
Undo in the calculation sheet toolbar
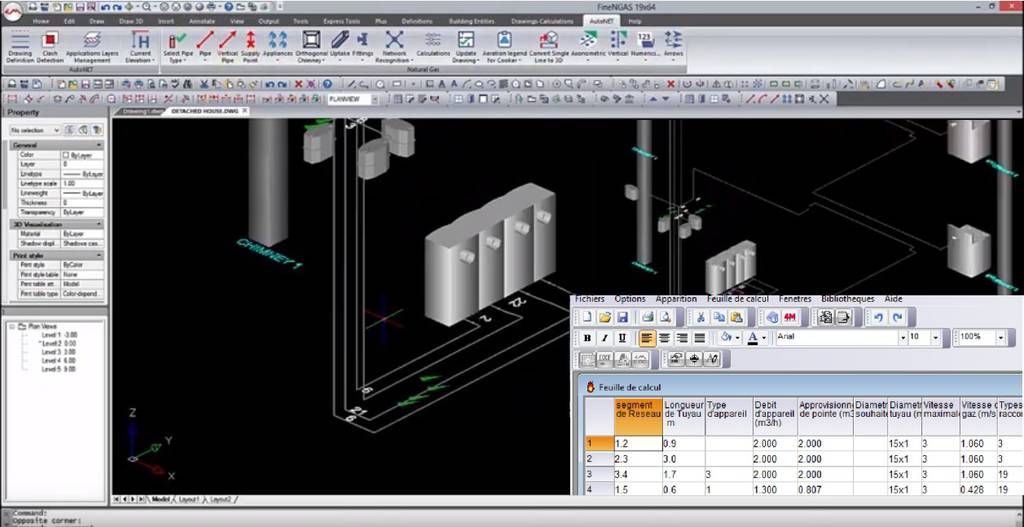pyautogui.click(x=878, y=317)
